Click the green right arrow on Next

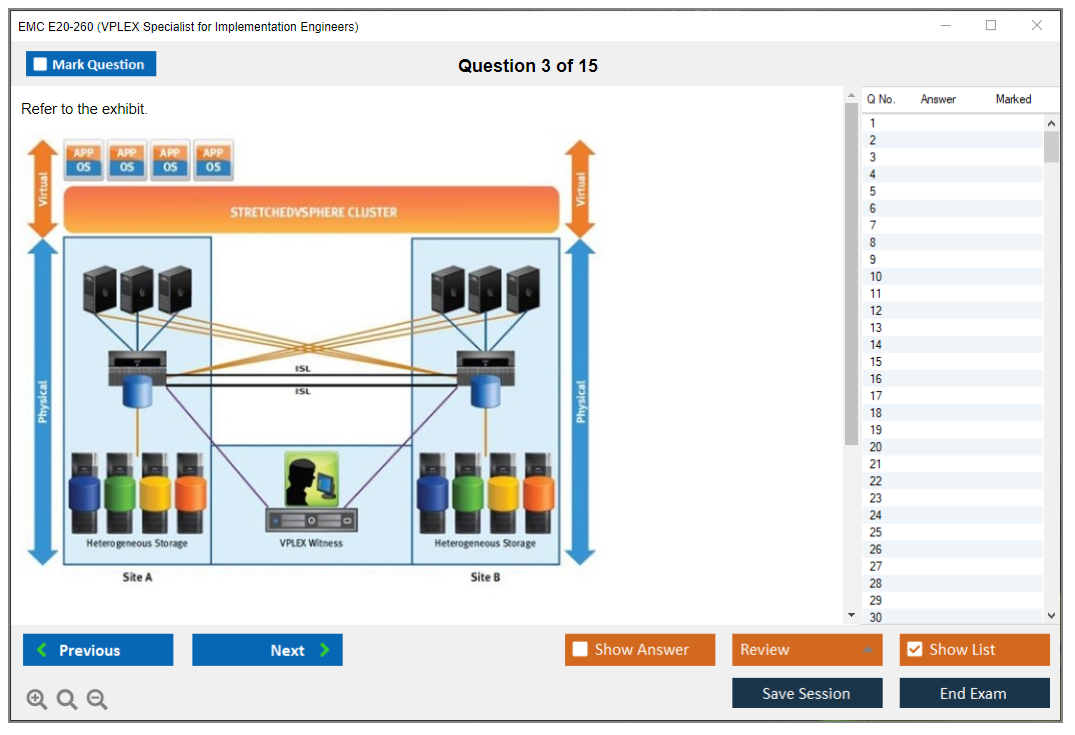click(x=325, y=650)
